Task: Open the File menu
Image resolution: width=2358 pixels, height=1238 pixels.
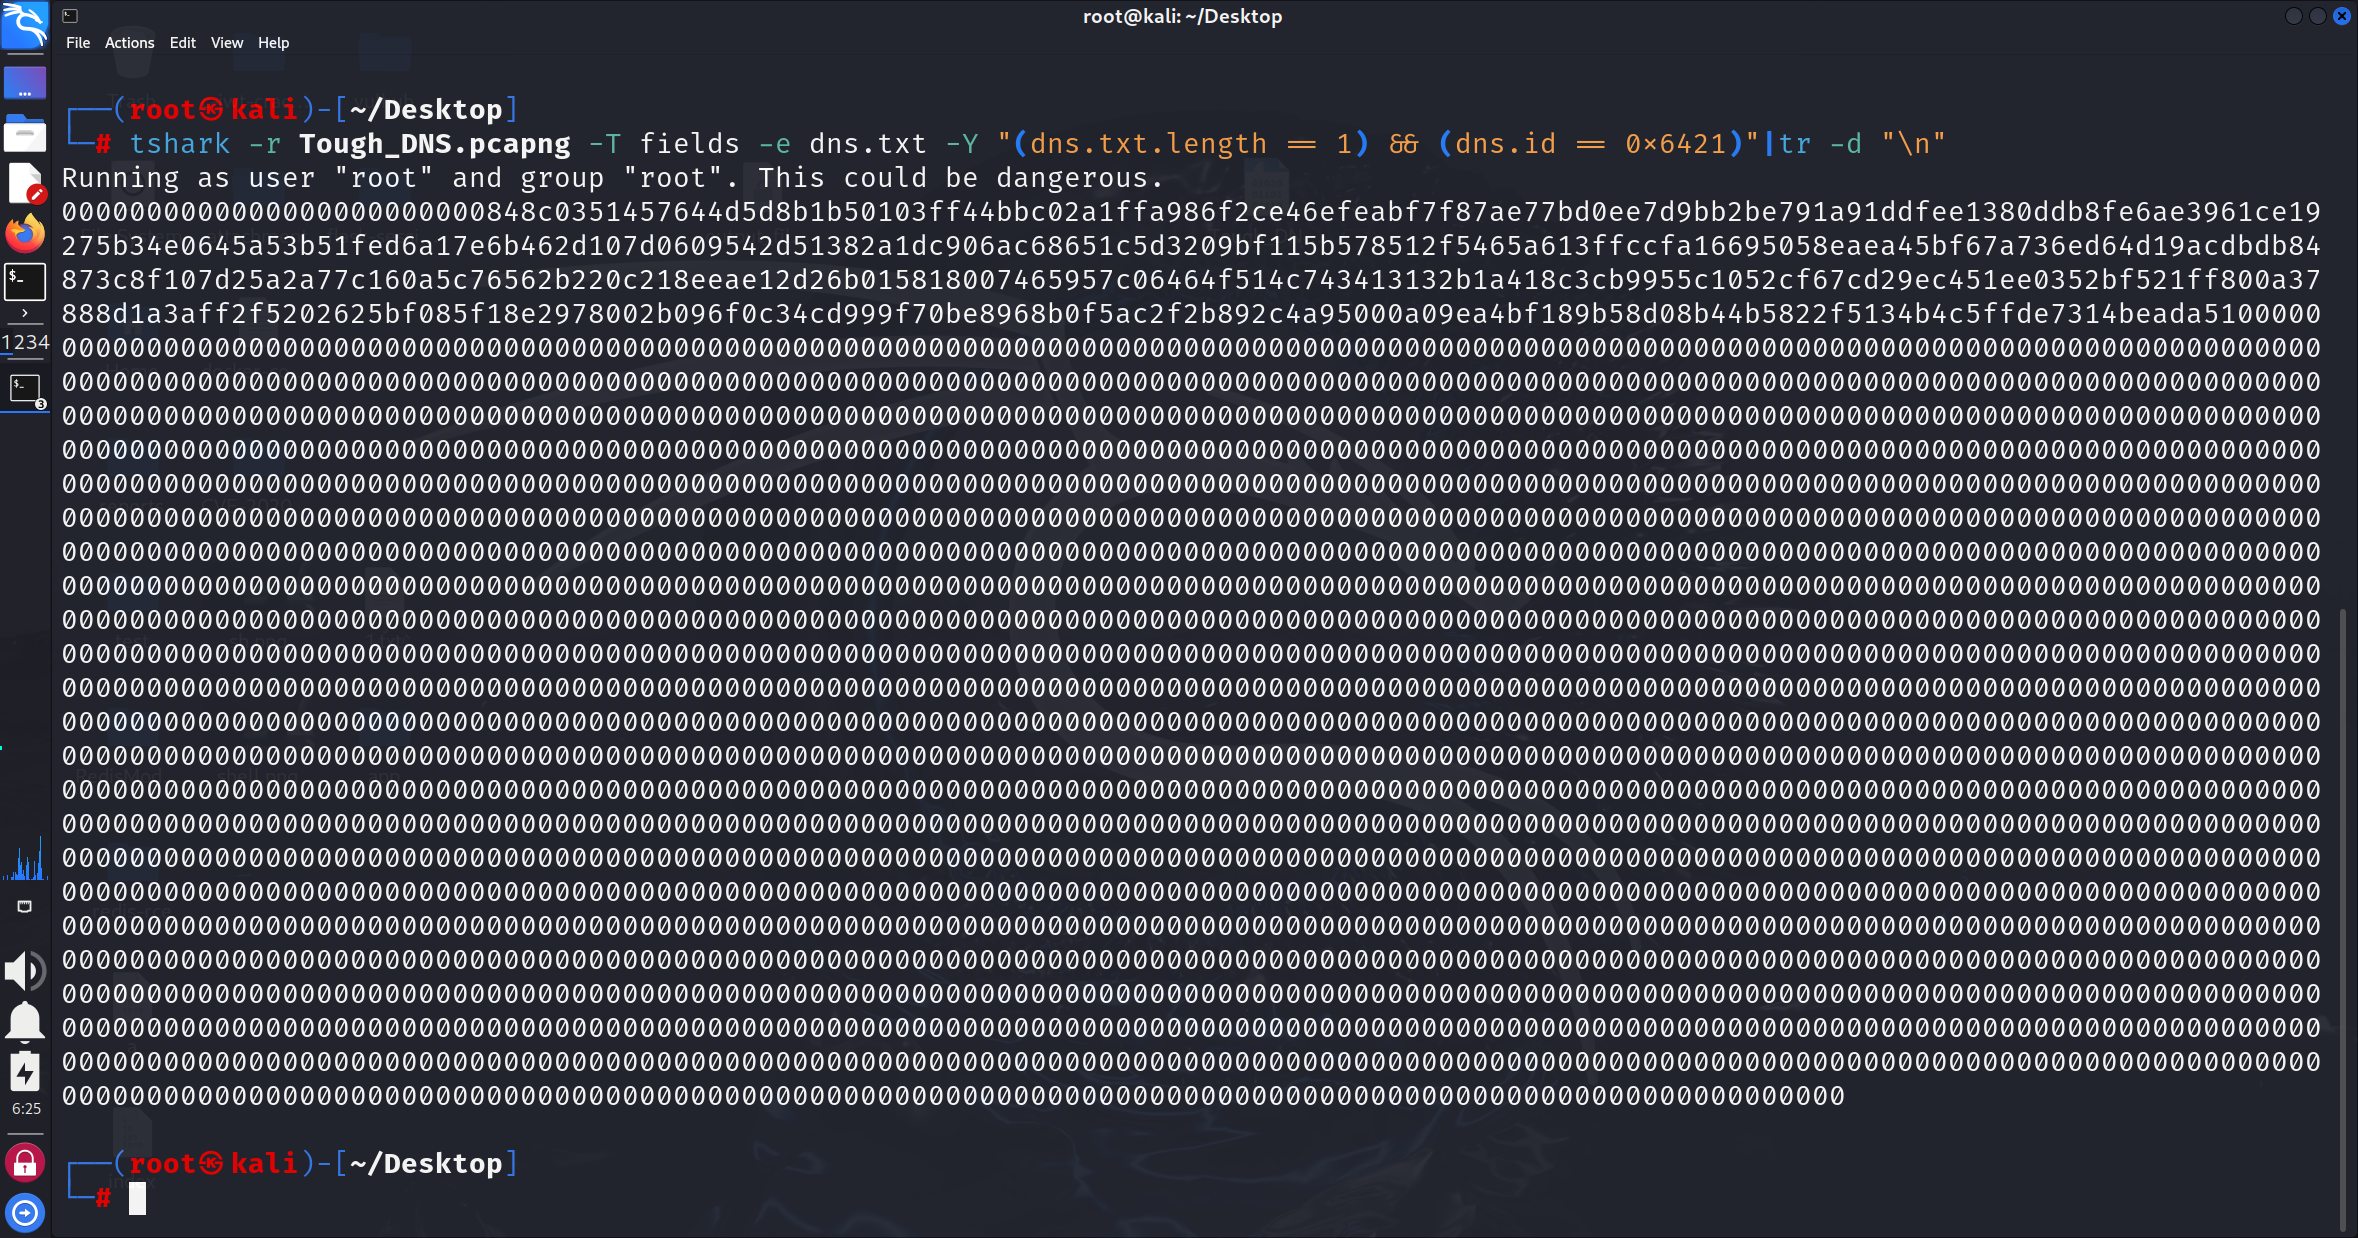Action: (78, 43)
